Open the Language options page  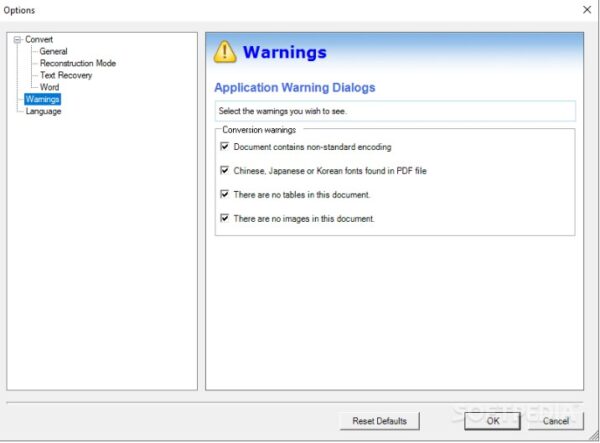[43, 111]
